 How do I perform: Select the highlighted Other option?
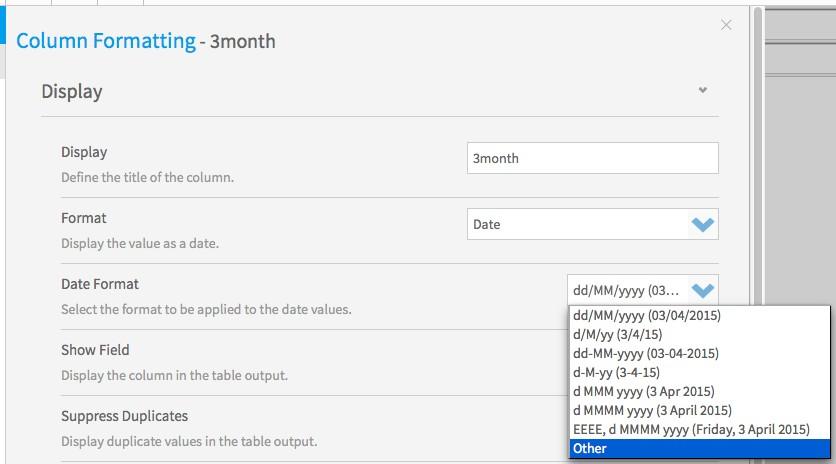pyautogui.click(x=700, y=449)
